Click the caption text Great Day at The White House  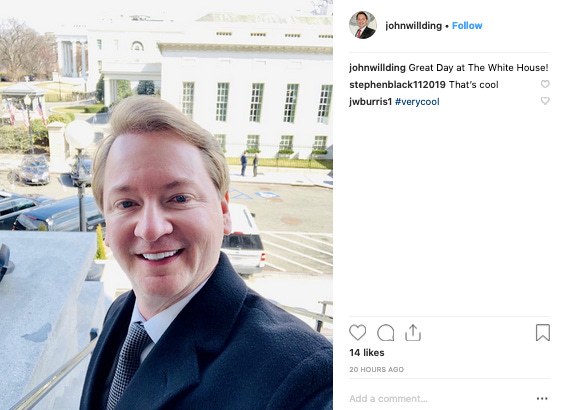click(478, 68)
